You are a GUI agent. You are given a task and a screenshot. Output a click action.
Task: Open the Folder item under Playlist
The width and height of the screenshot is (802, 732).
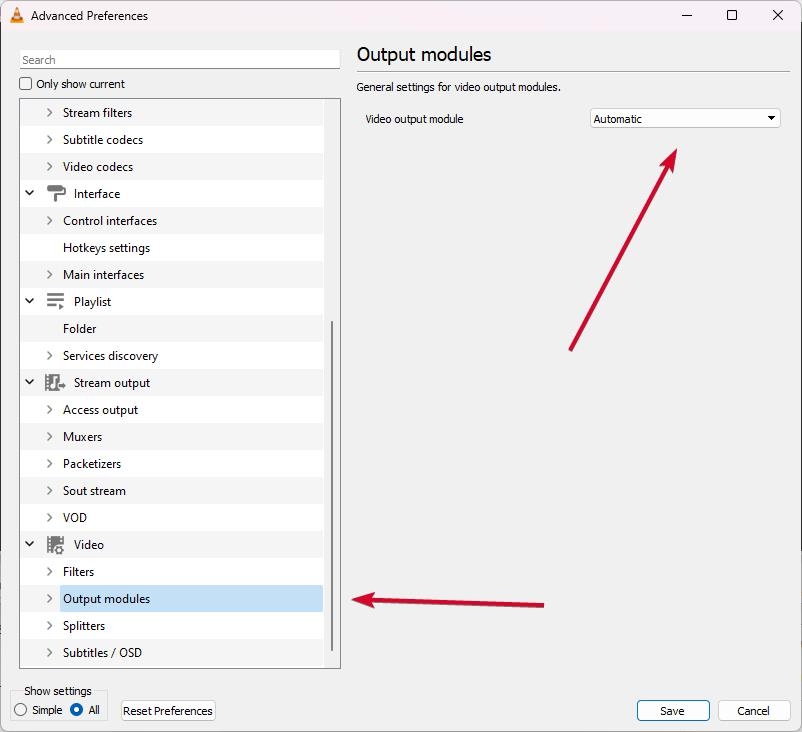tap(79, 328)
